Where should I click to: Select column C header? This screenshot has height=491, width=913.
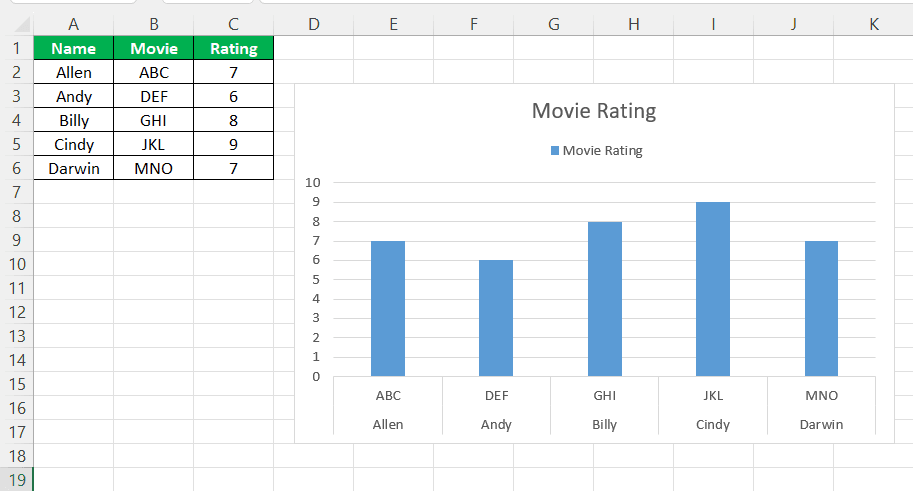[x=233, y=24]
